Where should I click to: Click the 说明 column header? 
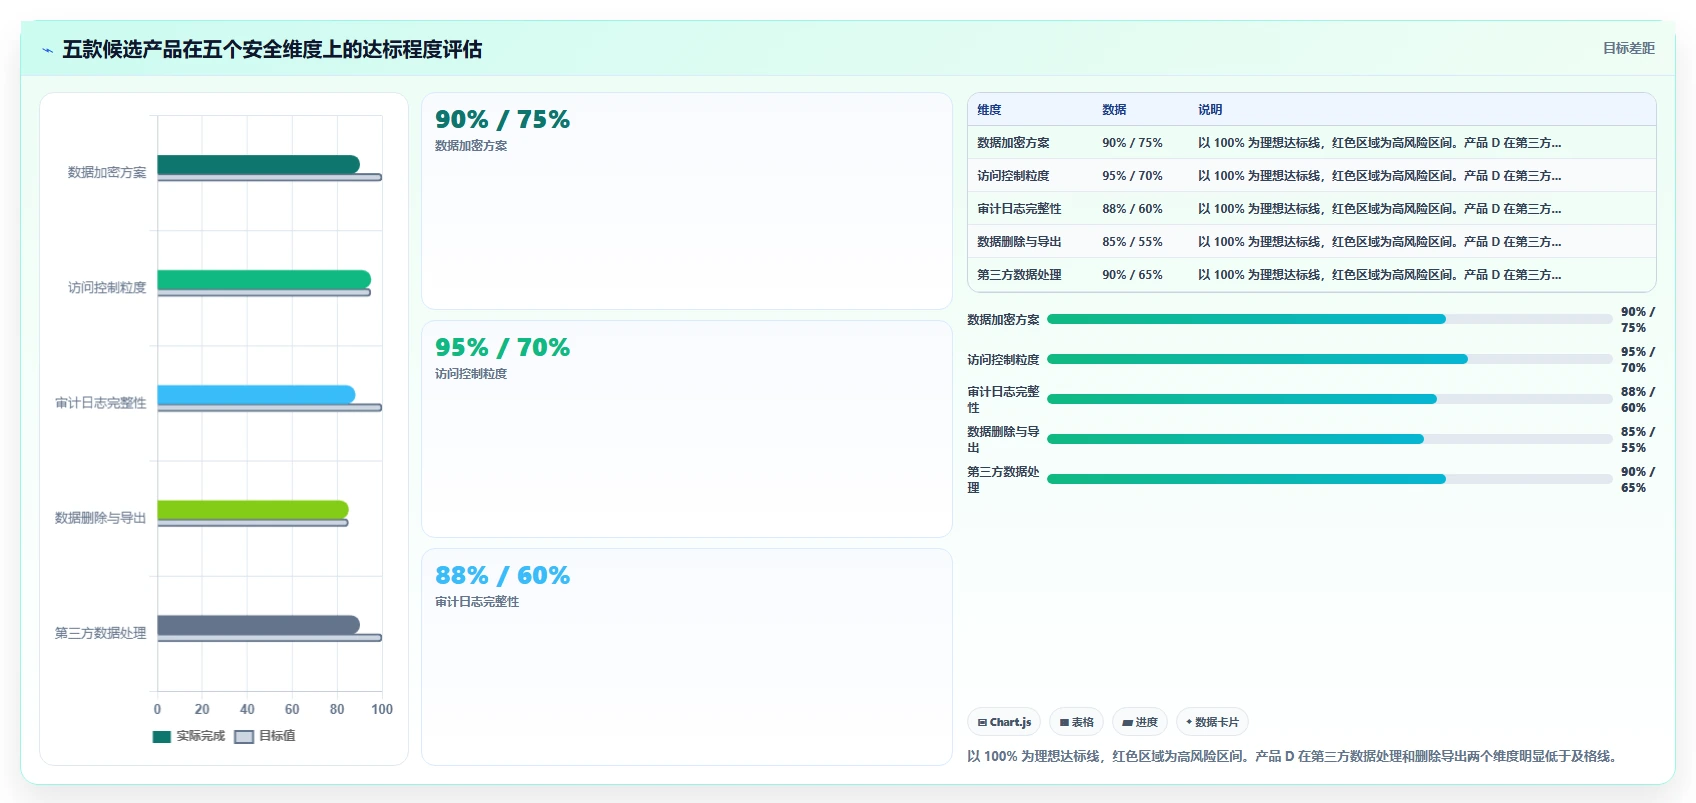click(1210, 110)
